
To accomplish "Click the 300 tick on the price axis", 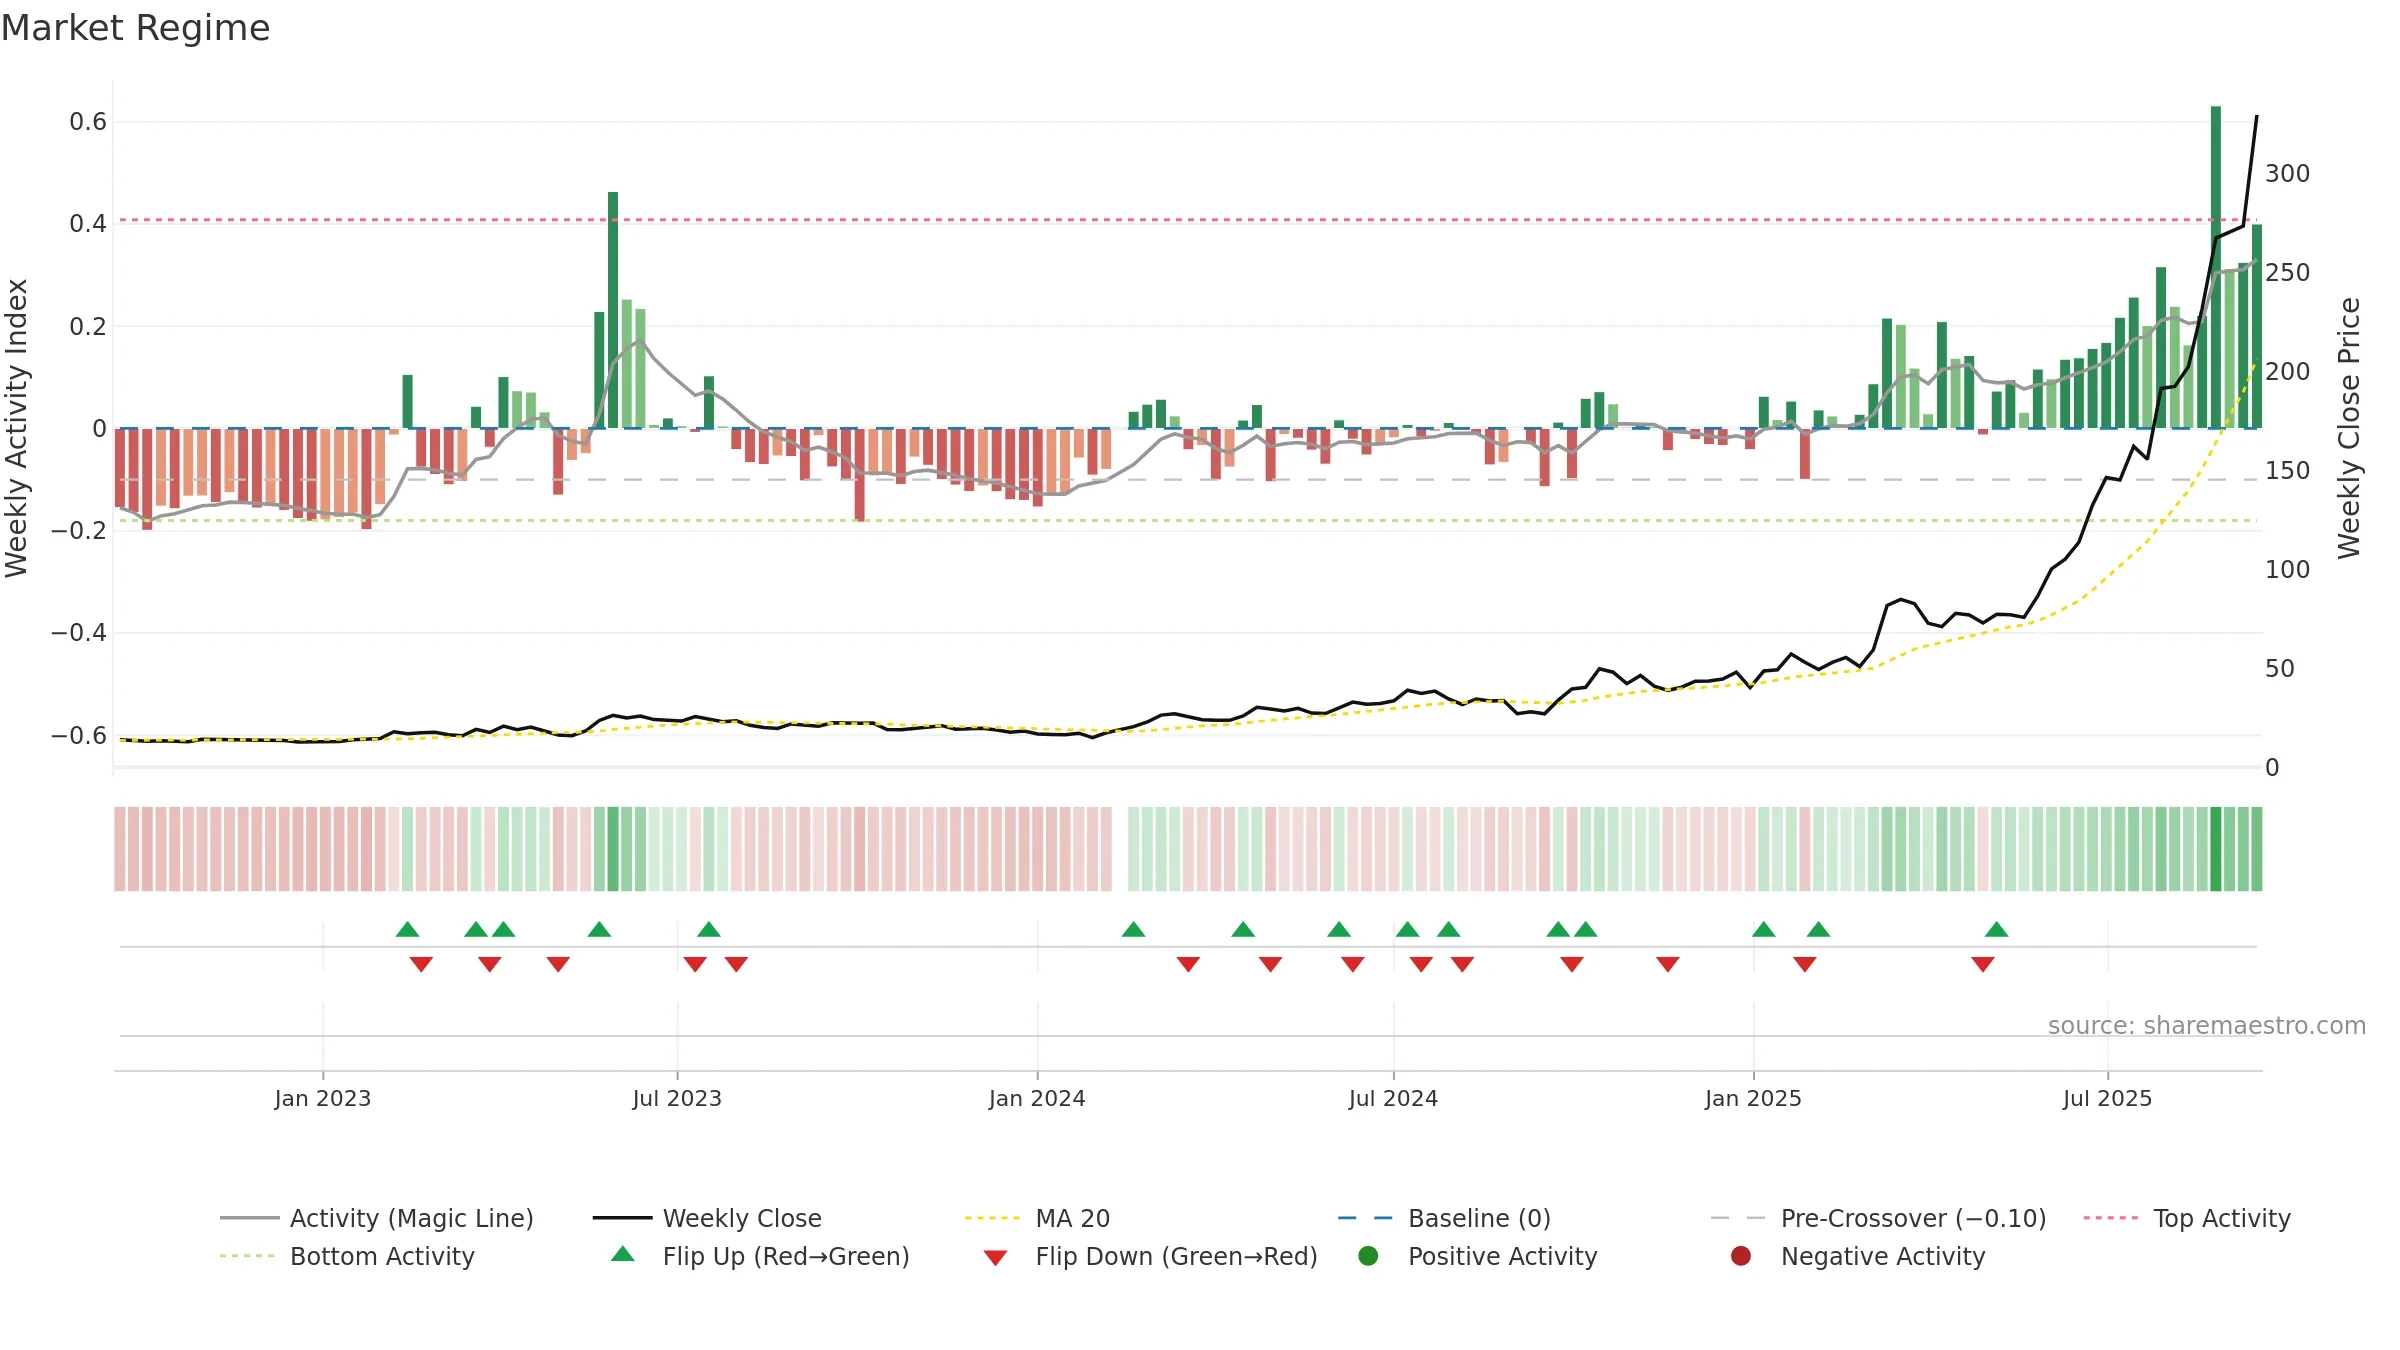I will (x=2287, y=173).
